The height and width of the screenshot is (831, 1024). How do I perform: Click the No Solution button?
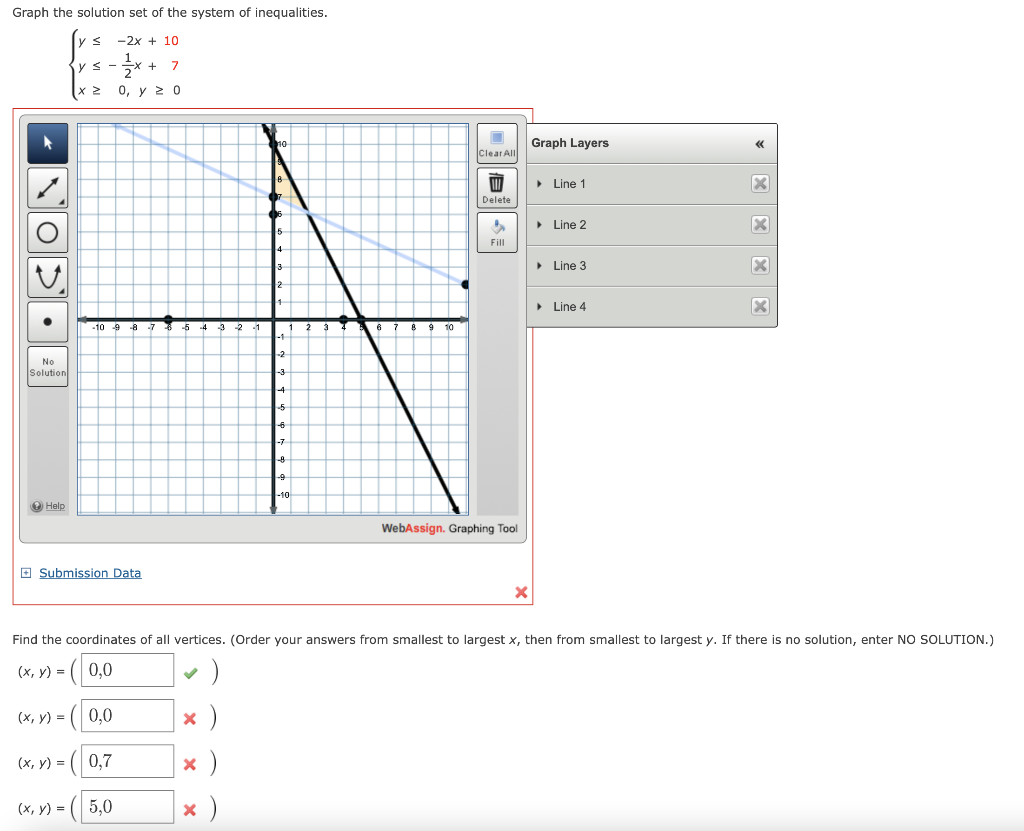[x=46, y=366]
